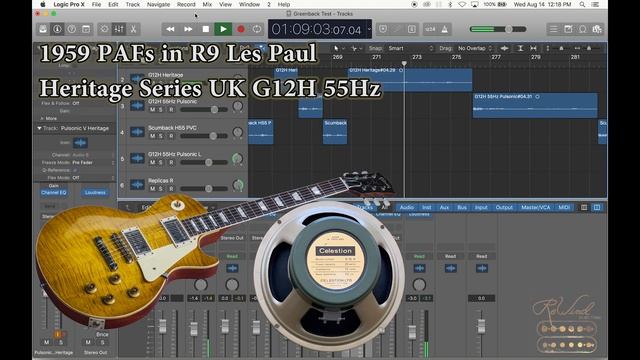Viewport: 640px width, 360px height.
Task: Toggle waveform zoom button in tracks toolbar
Action: [x=504, y=48]
